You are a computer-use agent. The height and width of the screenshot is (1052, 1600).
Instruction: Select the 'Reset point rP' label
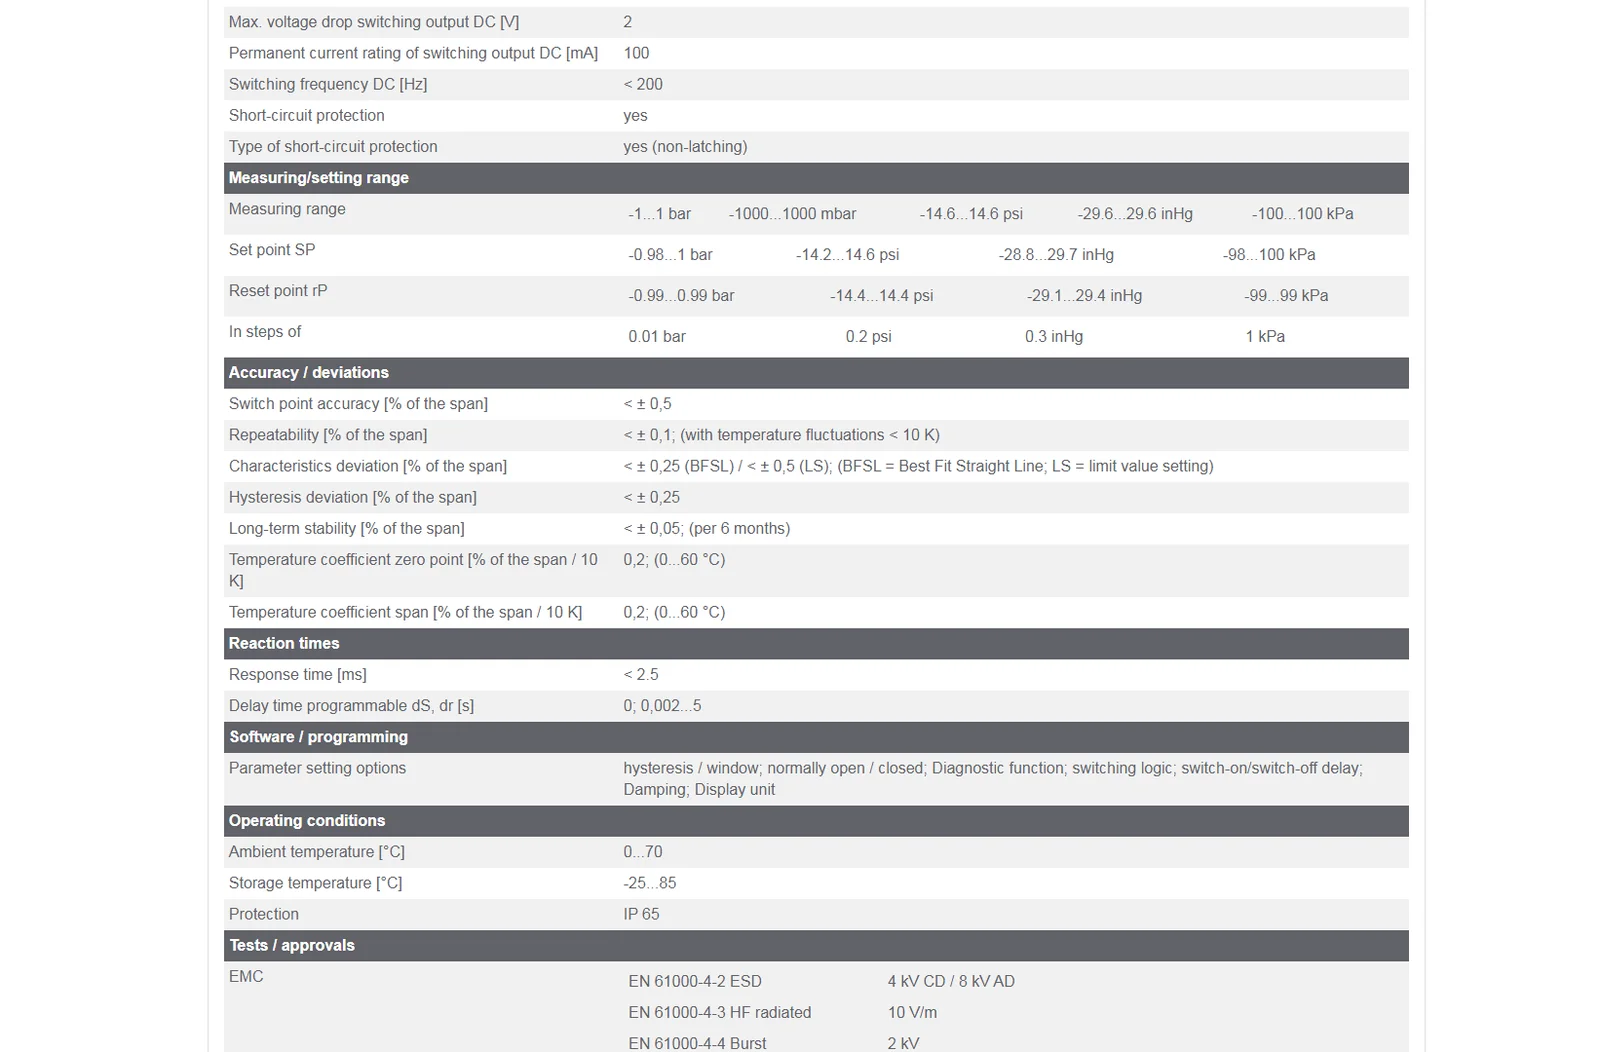click(x=278, y=291)
